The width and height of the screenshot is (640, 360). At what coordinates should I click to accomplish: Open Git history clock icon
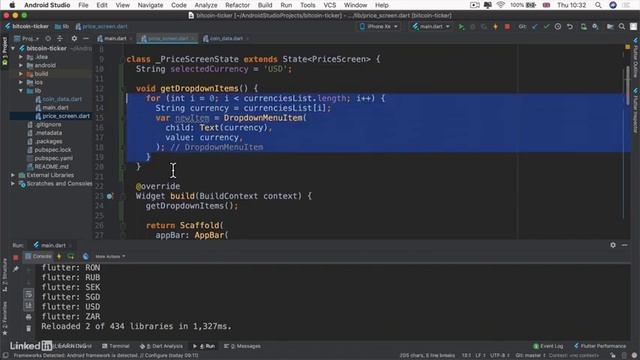558,27
